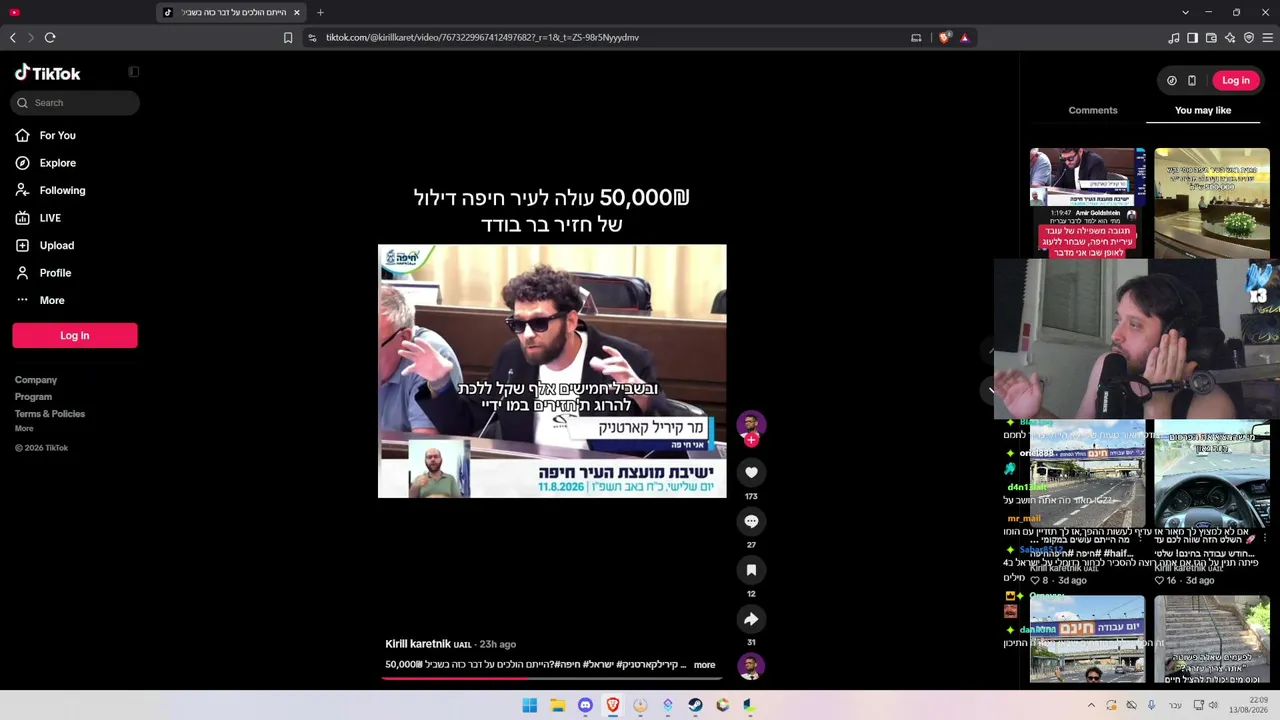Open Discord from the taskbar
The image size is (1280, 720).
[x=585, y=705]
